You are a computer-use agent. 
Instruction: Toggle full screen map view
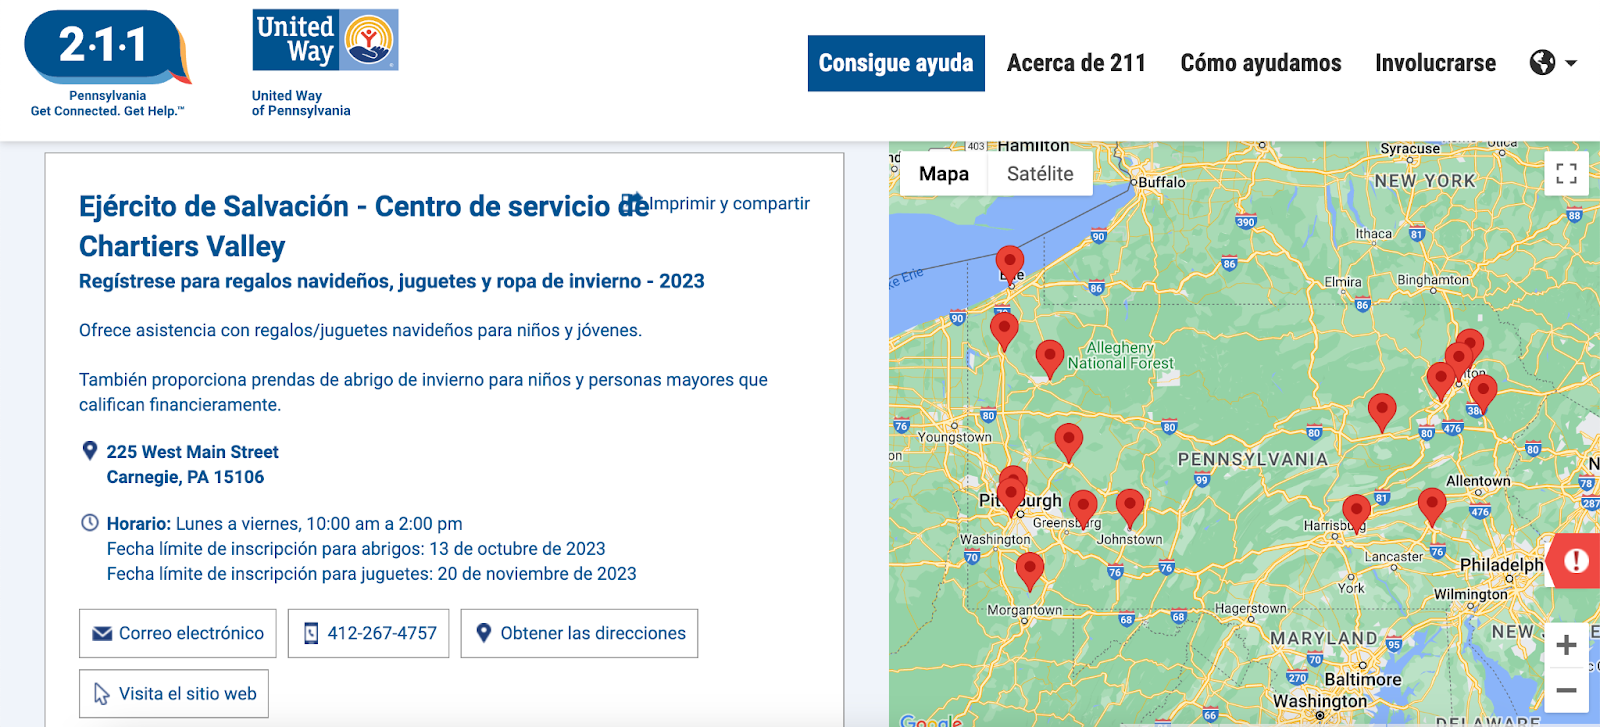(1566, 174)
